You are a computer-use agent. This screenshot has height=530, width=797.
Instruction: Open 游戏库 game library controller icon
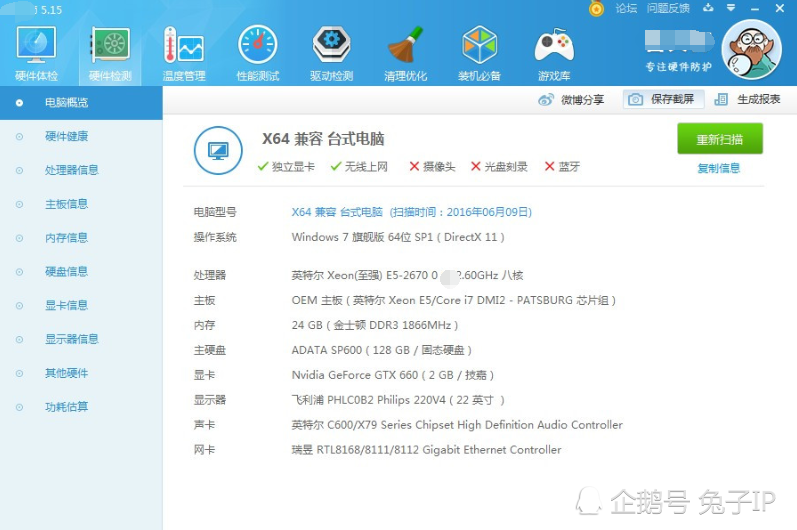(554, 53)
